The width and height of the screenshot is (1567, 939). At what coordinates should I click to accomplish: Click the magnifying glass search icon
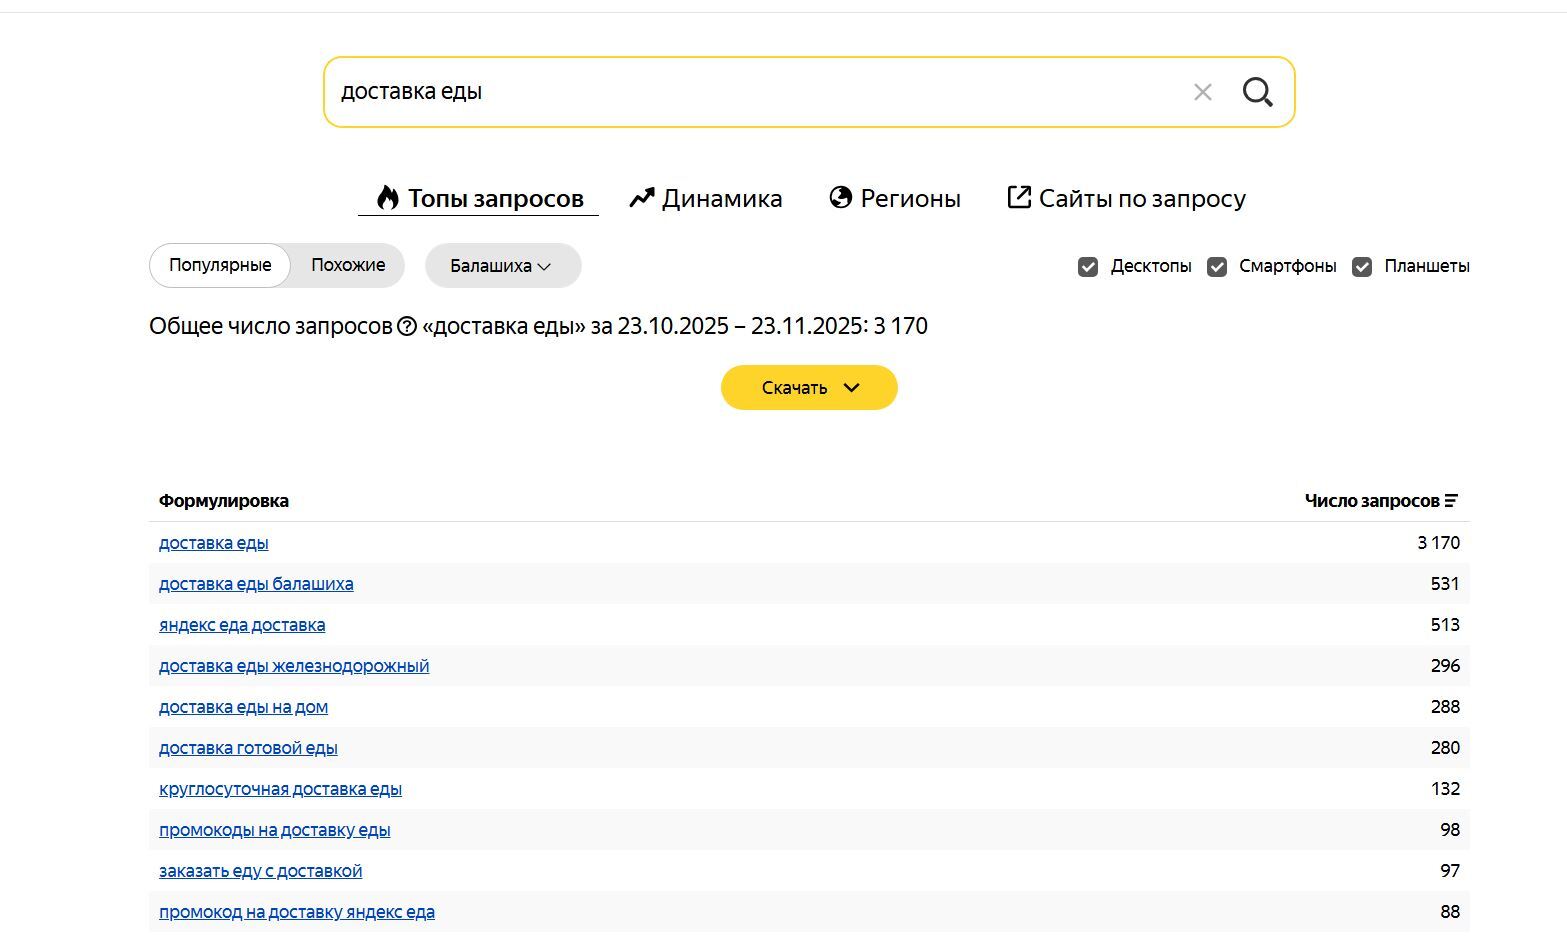coord(1257,92)
